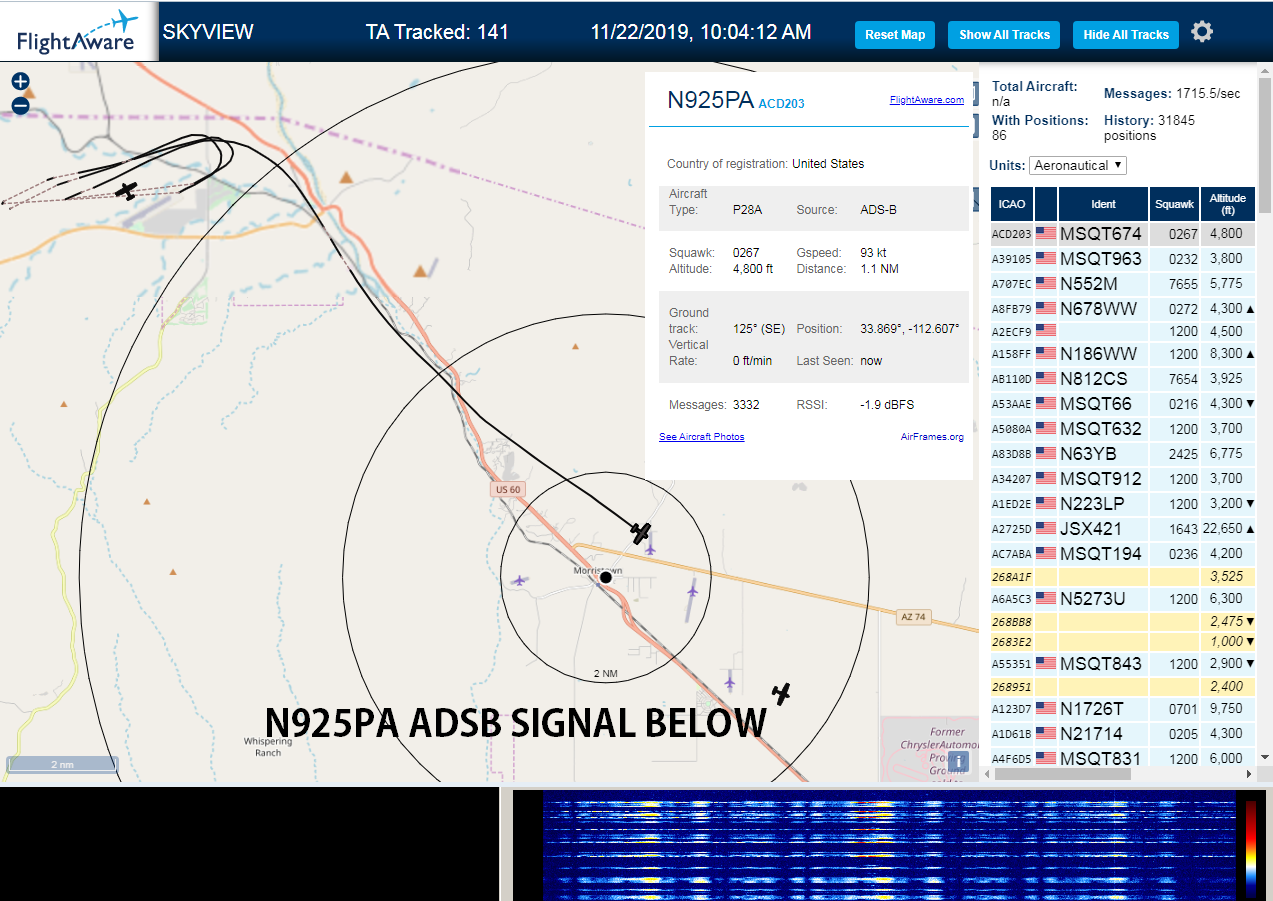Click the SKYVIEW title in the header
This screenshot has width=1273, height=901.
[208, 32]
